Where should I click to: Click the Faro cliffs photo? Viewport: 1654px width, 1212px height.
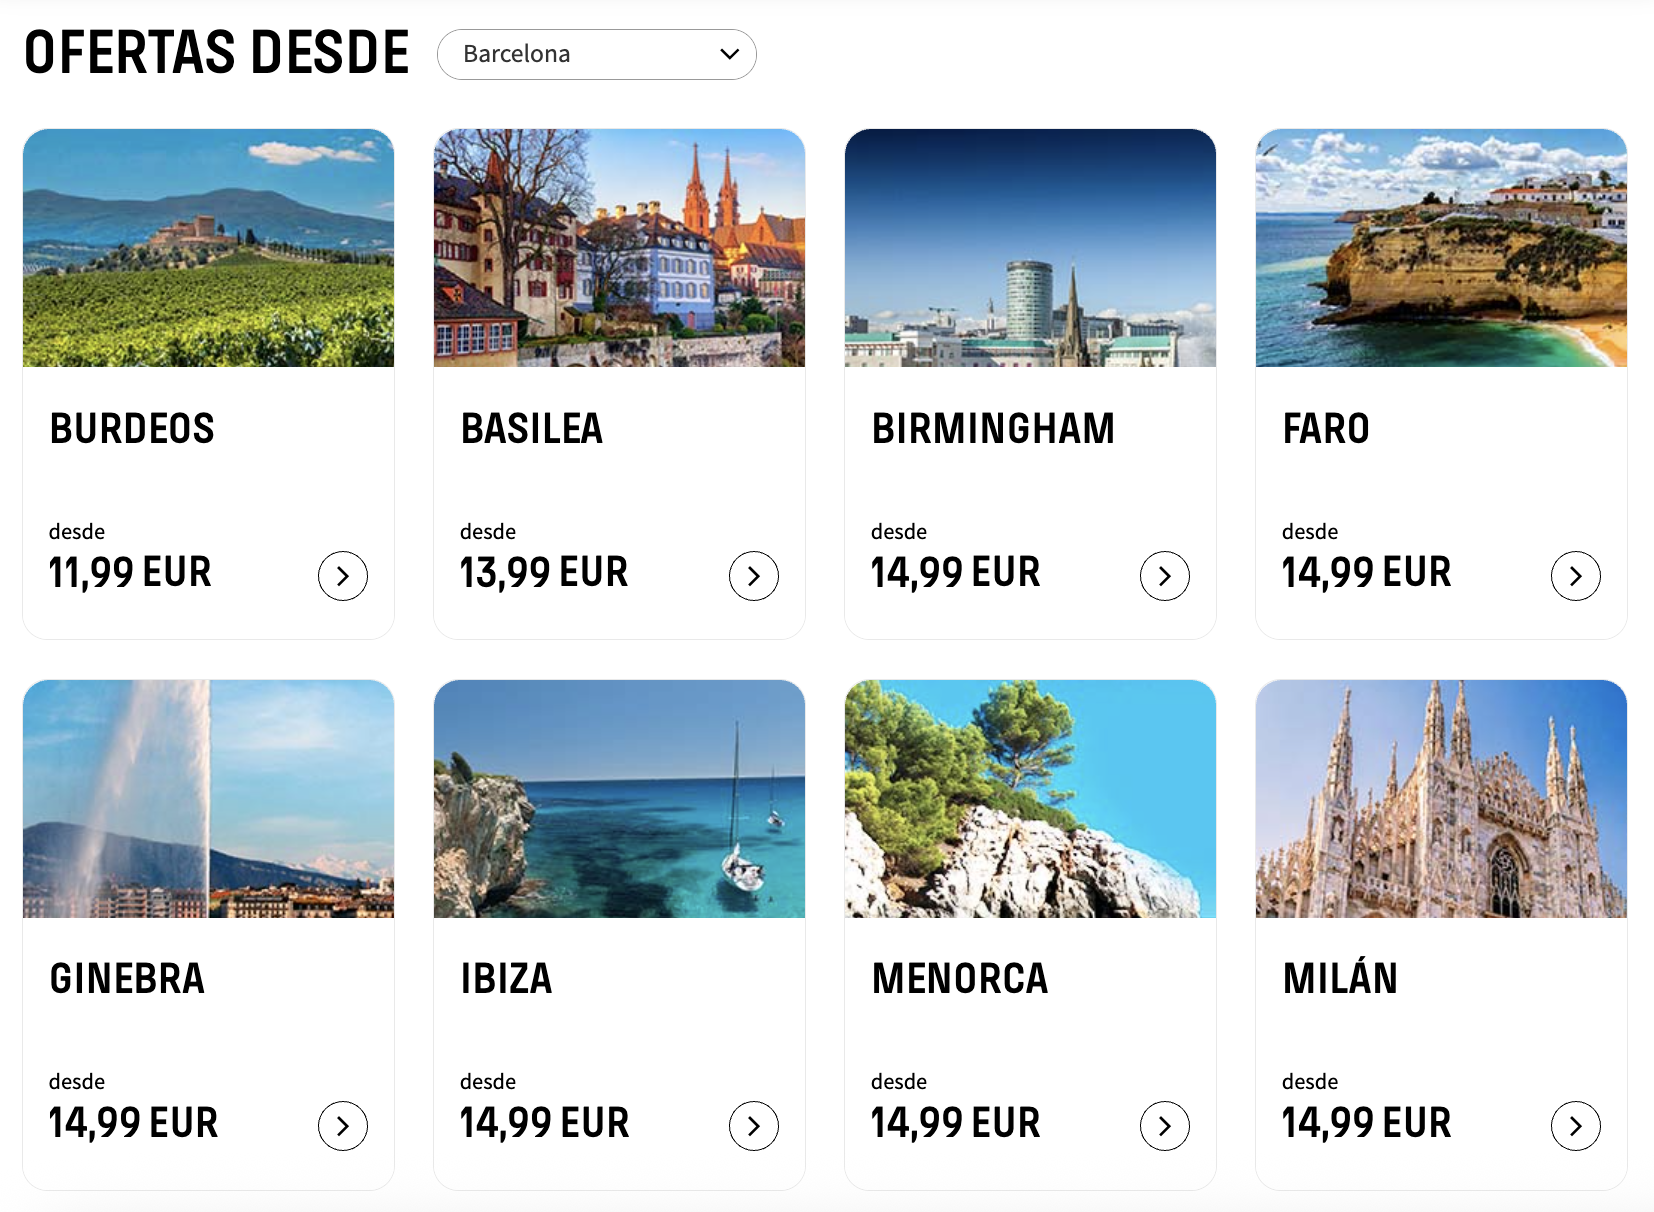1441,248
